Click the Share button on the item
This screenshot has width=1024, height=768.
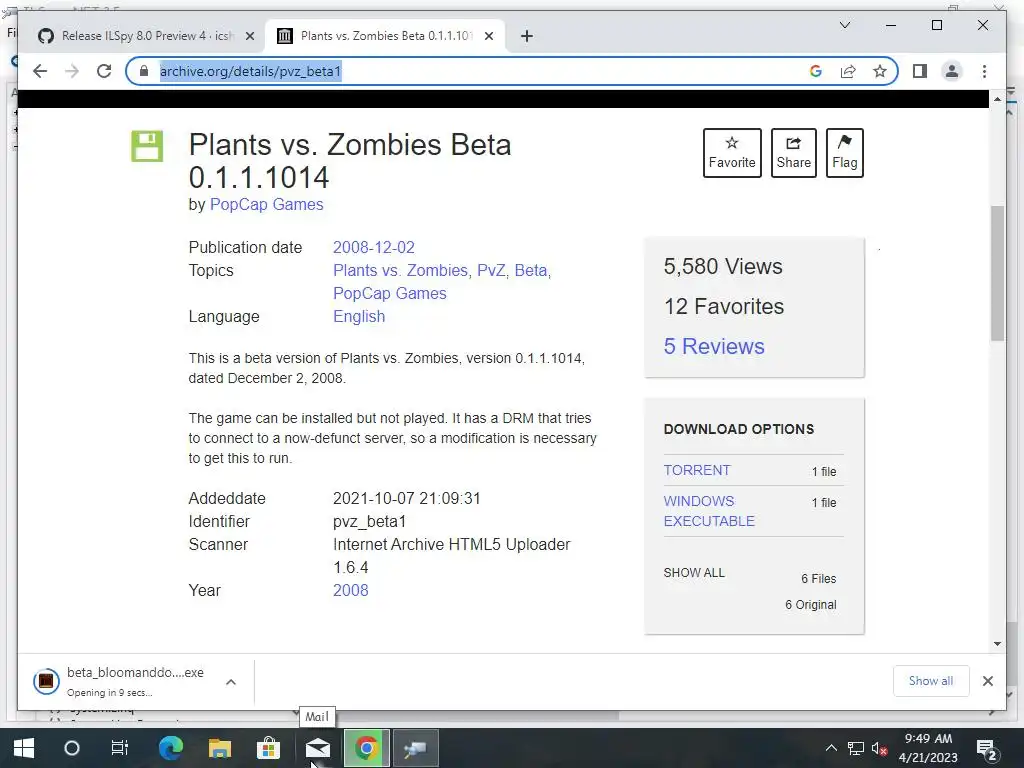tap(793, 153)
